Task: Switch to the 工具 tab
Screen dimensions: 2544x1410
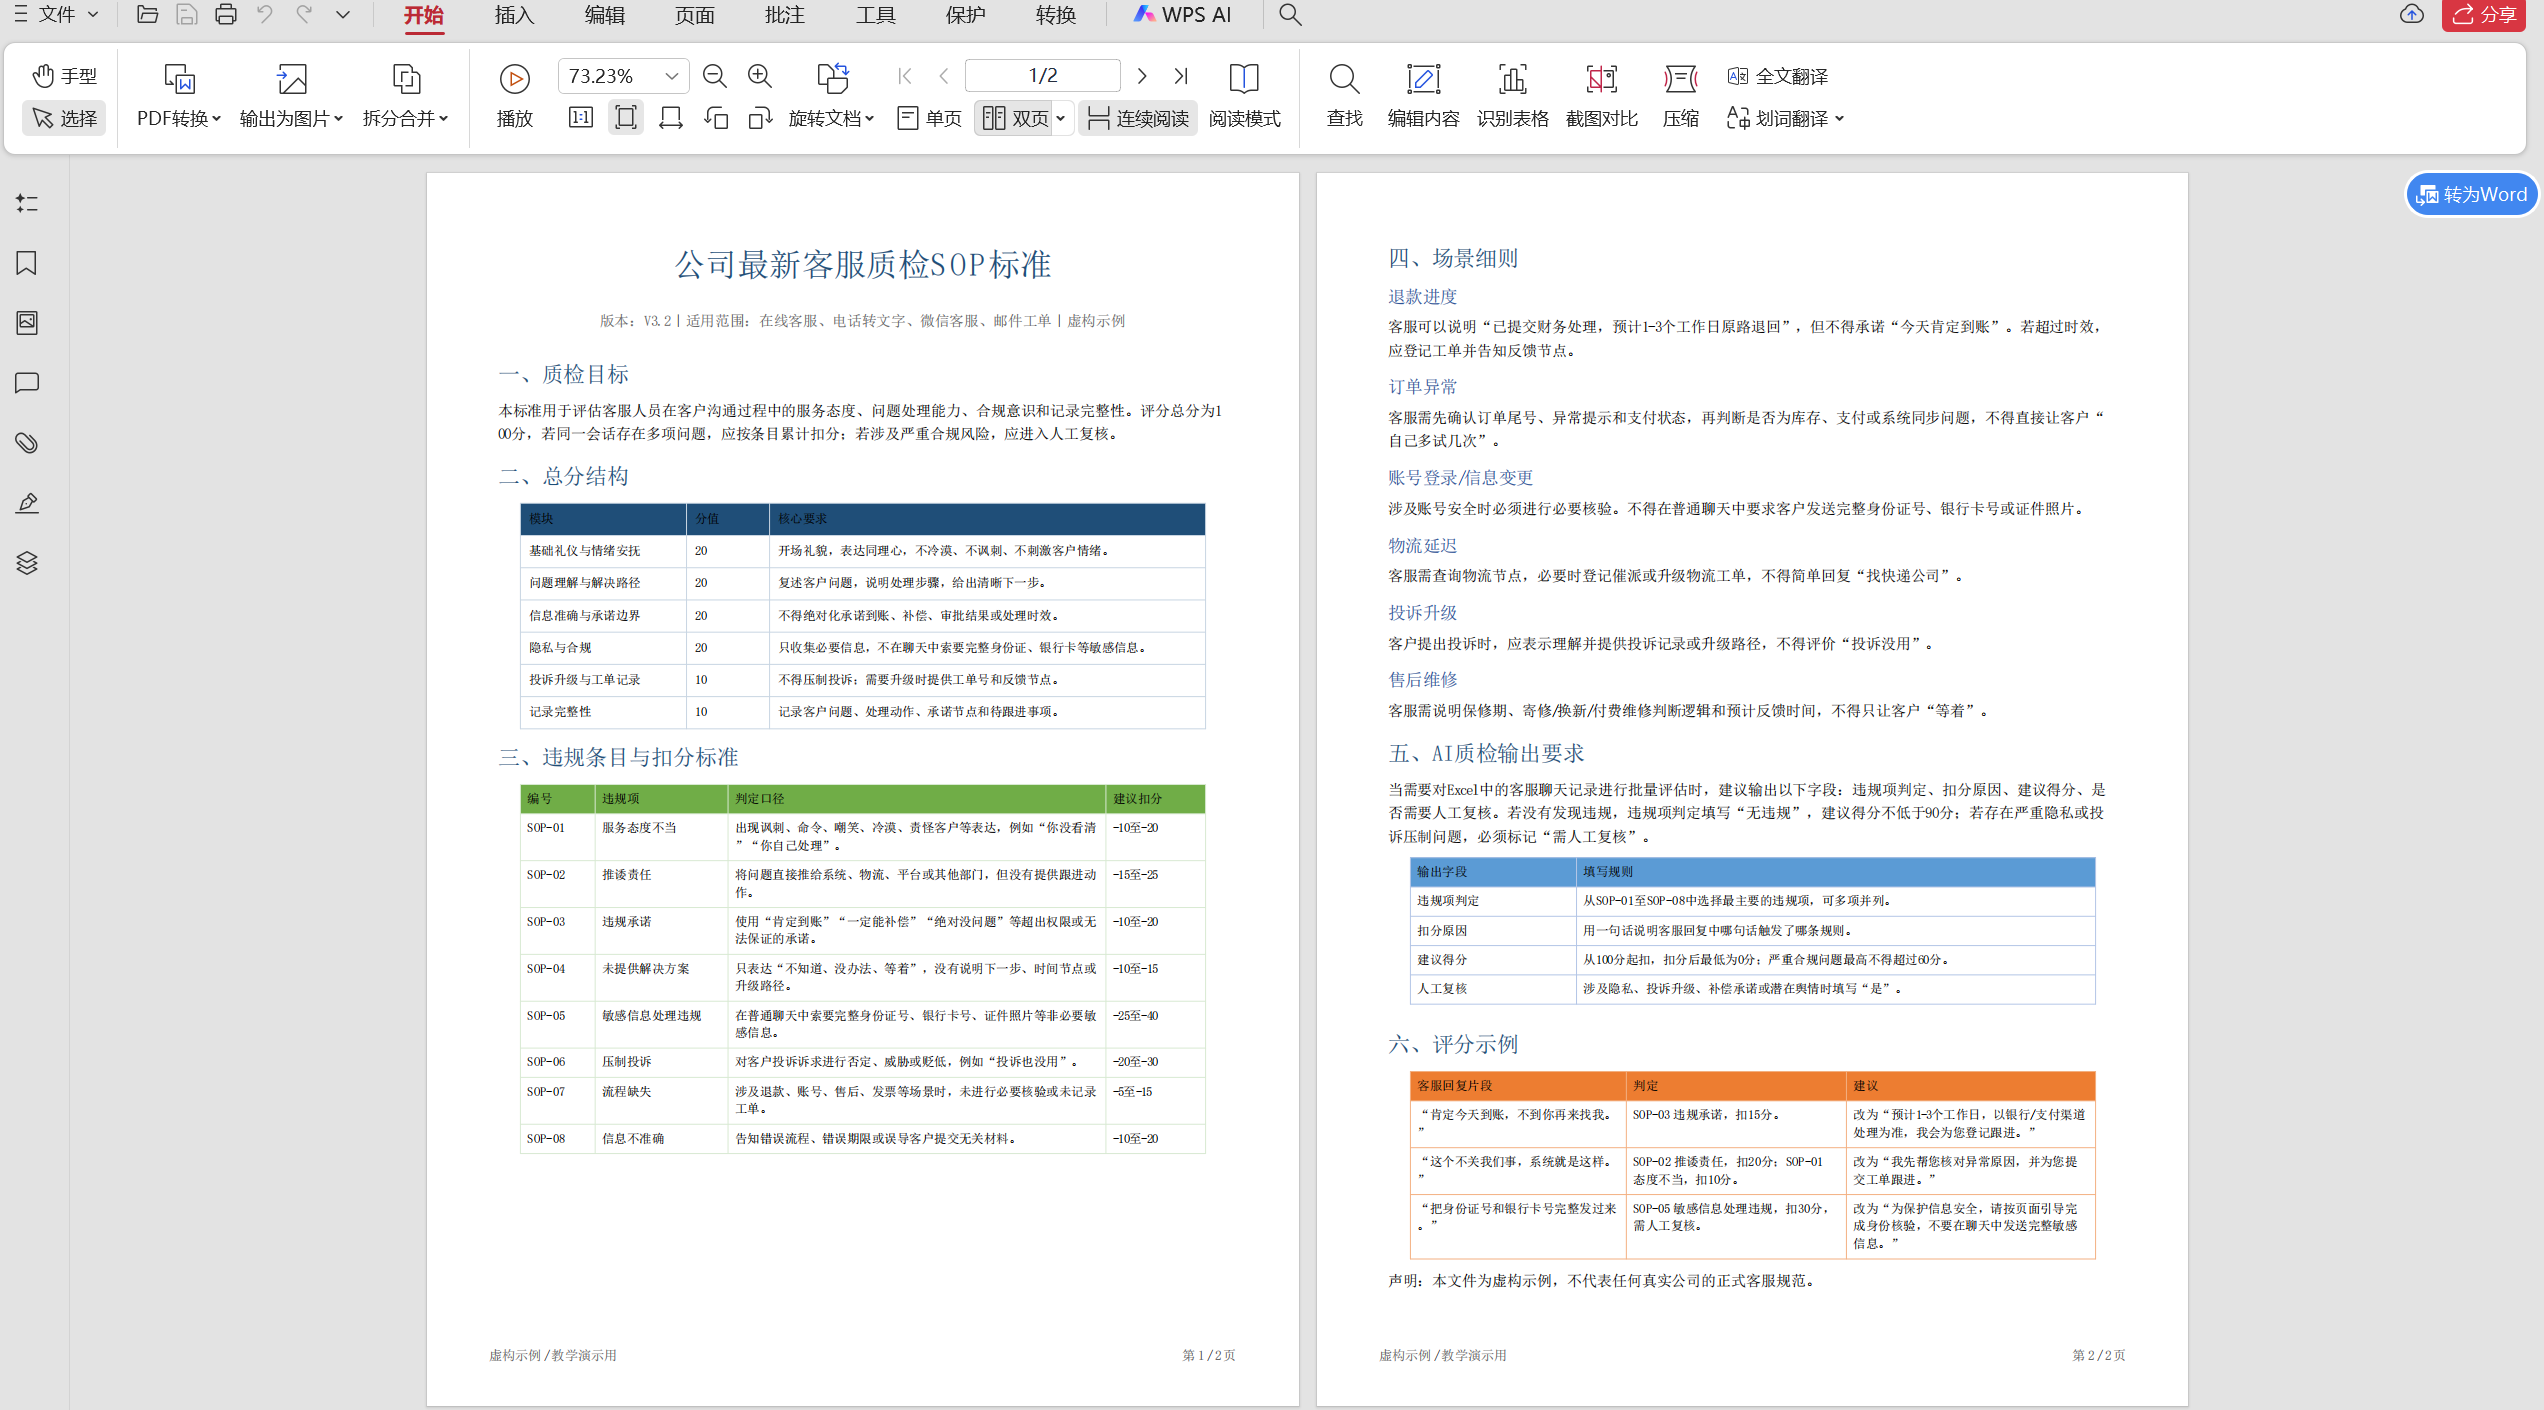Action: click(875, 15)
